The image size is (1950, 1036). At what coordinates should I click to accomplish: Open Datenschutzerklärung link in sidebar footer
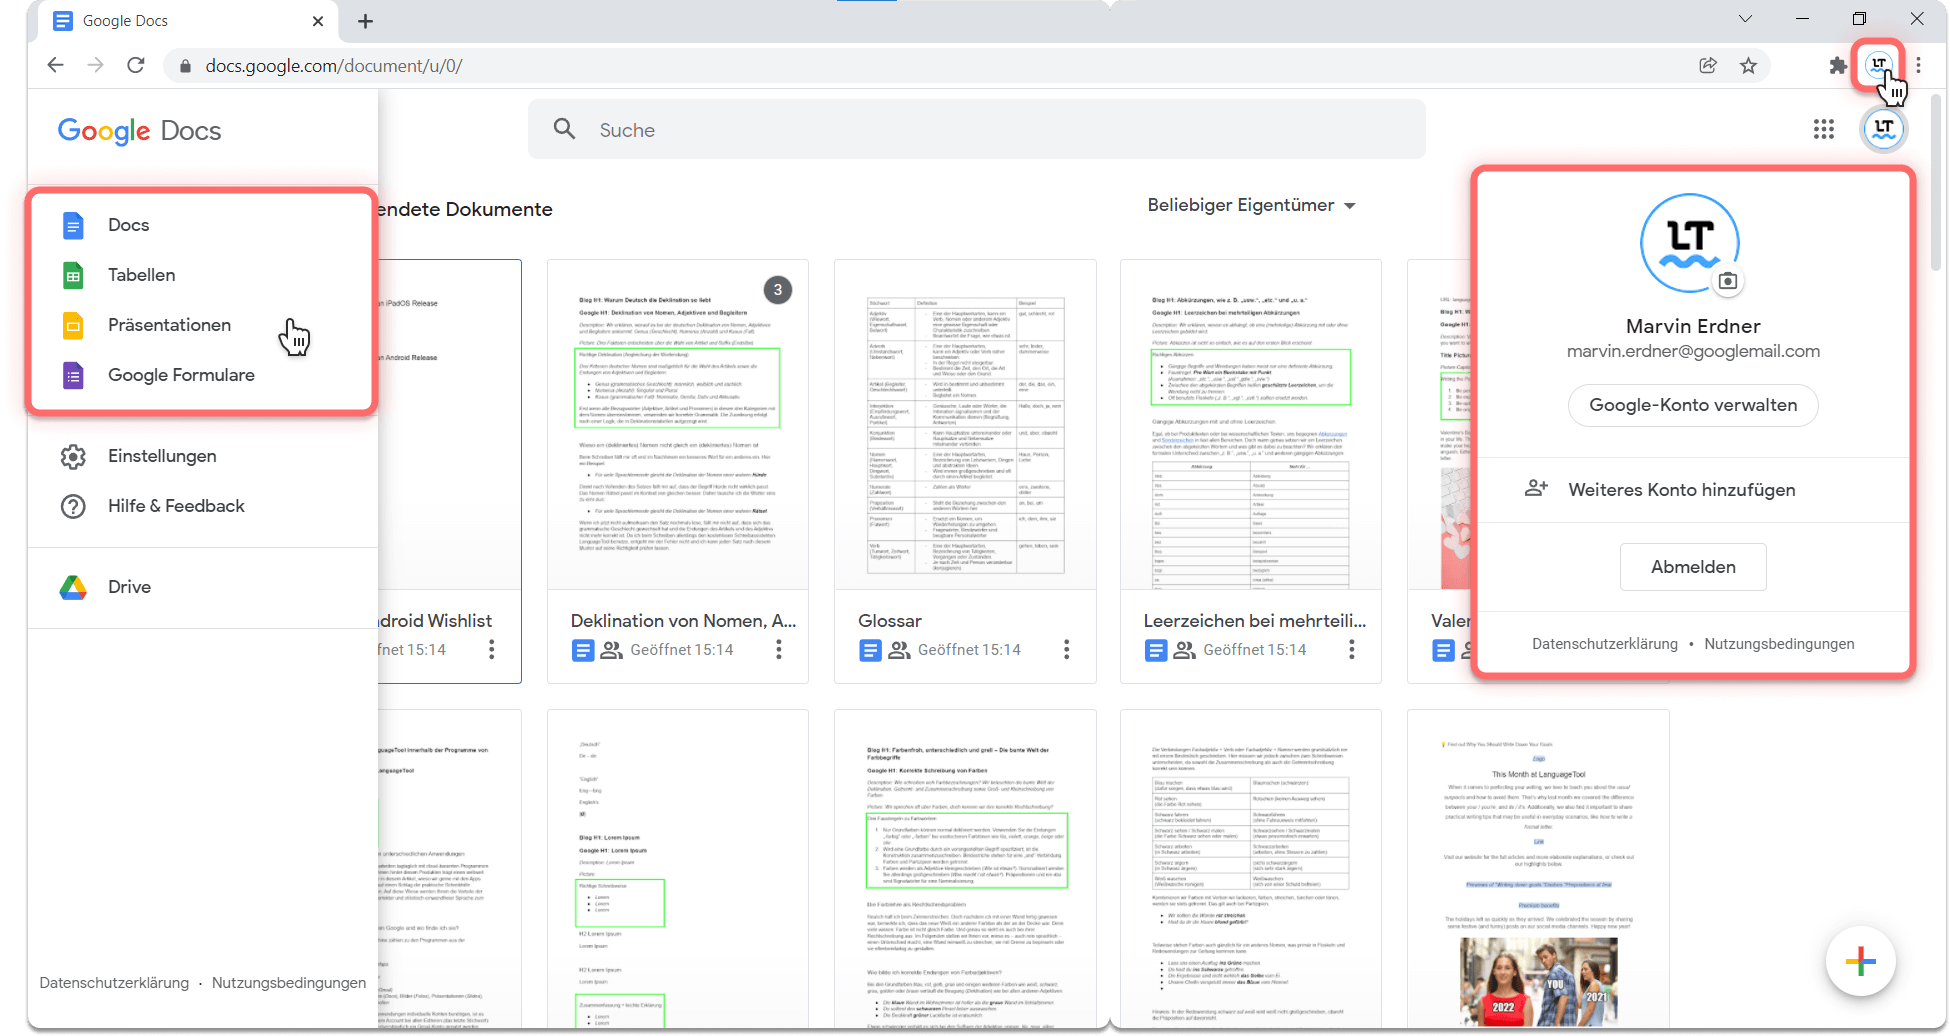(114, 983)
